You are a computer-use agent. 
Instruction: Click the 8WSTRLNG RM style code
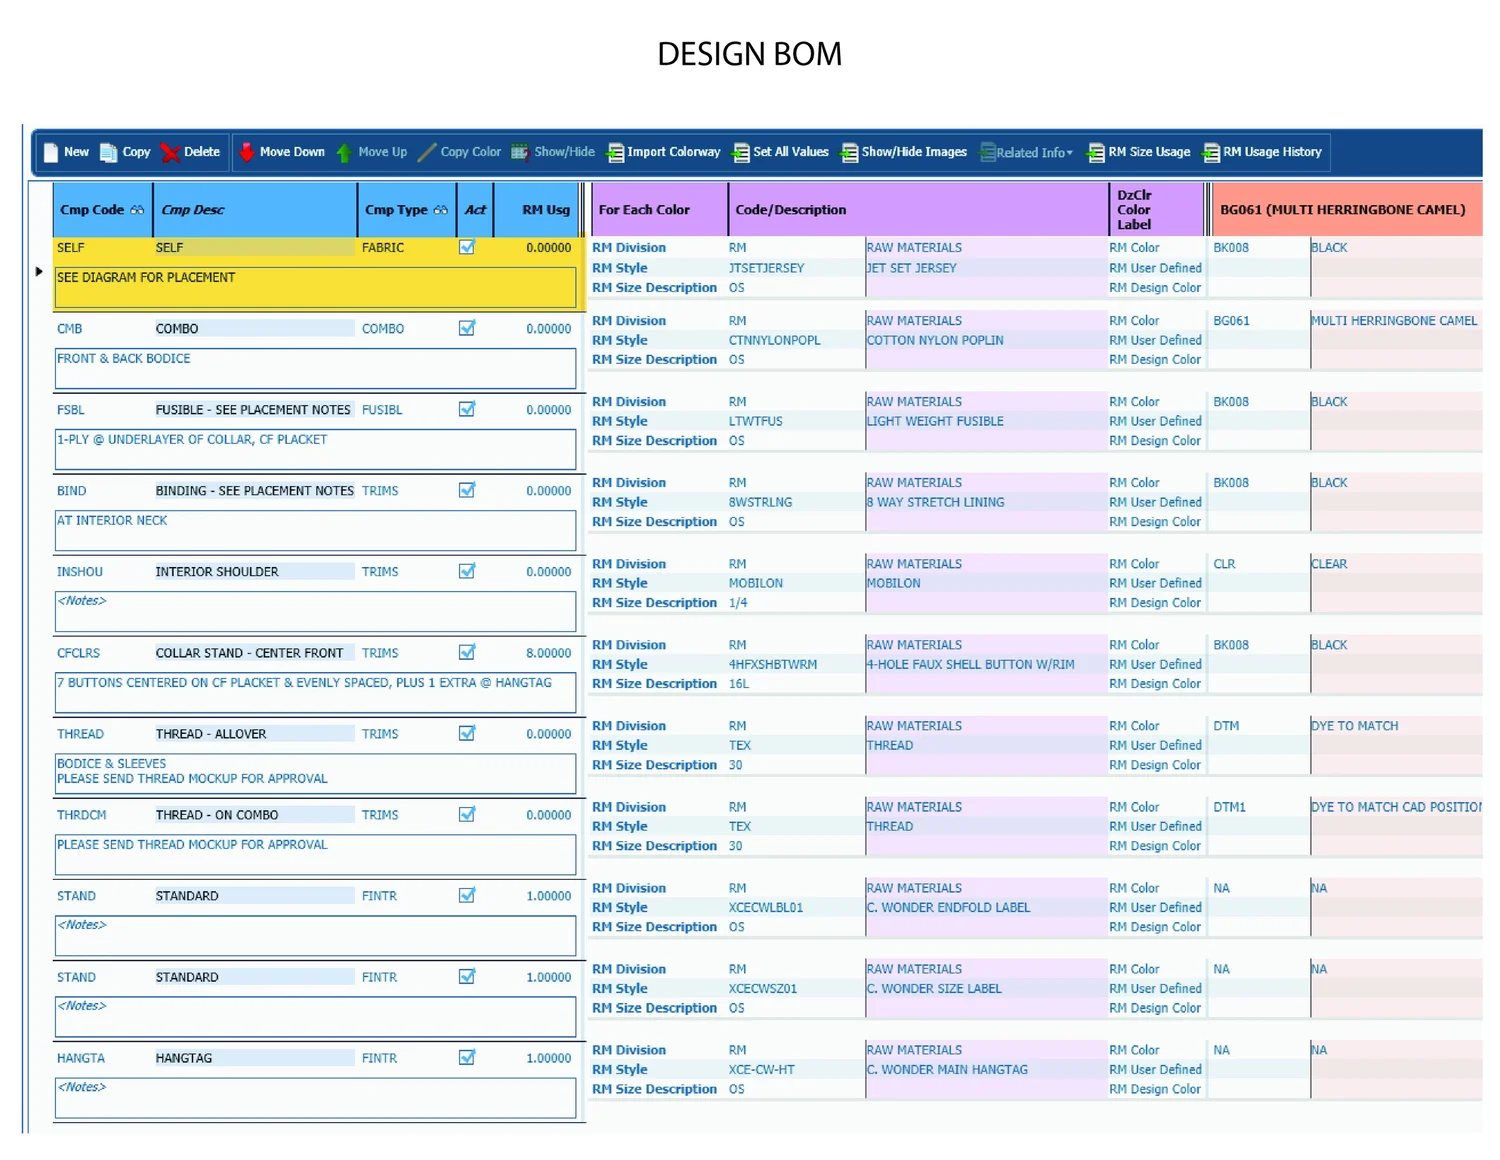click(x=760, y=502)
